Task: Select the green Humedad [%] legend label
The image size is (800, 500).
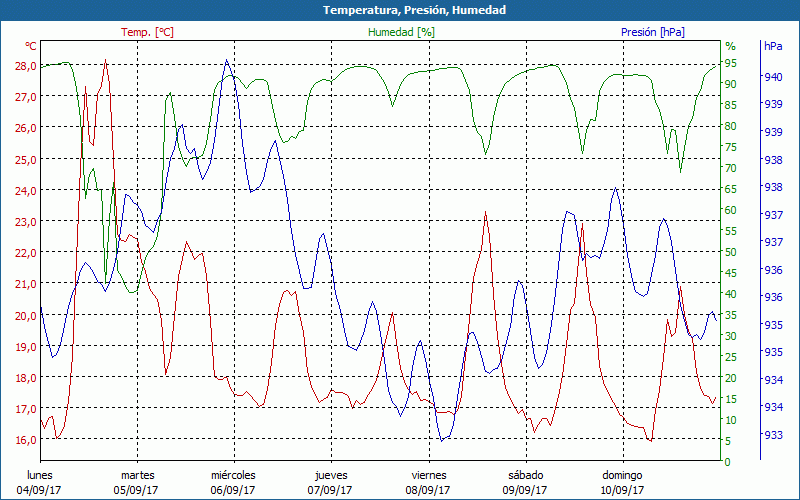Action: click(x=401, y=32)
